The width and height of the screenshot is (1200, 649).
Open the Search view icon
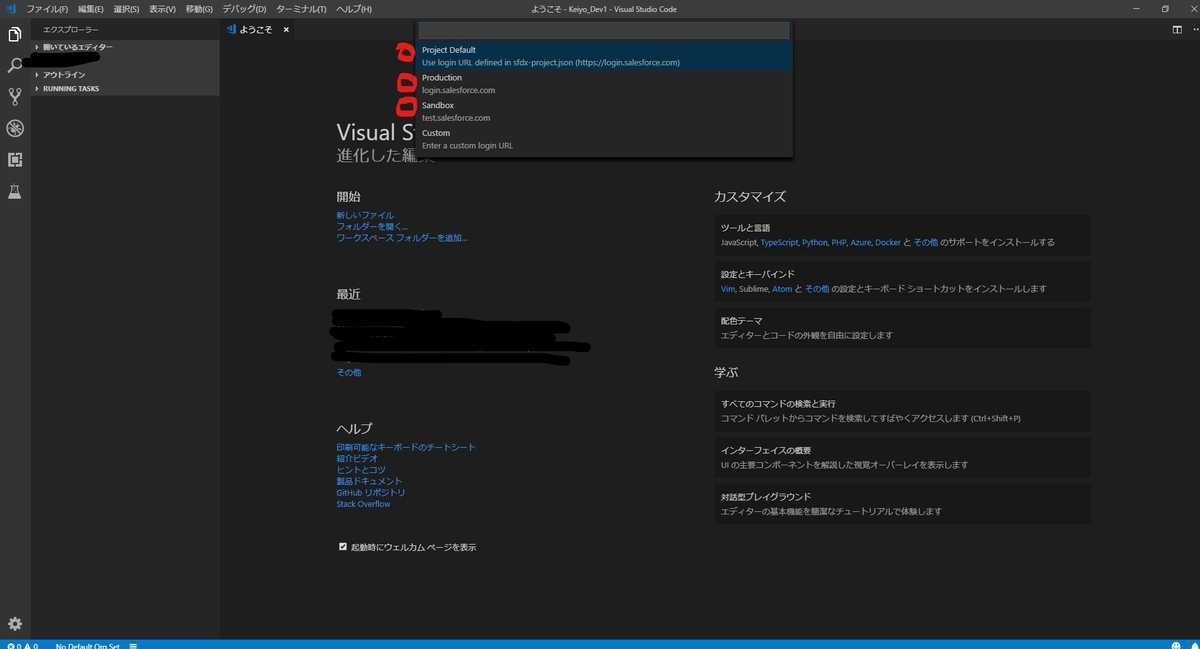pos(15,65)
